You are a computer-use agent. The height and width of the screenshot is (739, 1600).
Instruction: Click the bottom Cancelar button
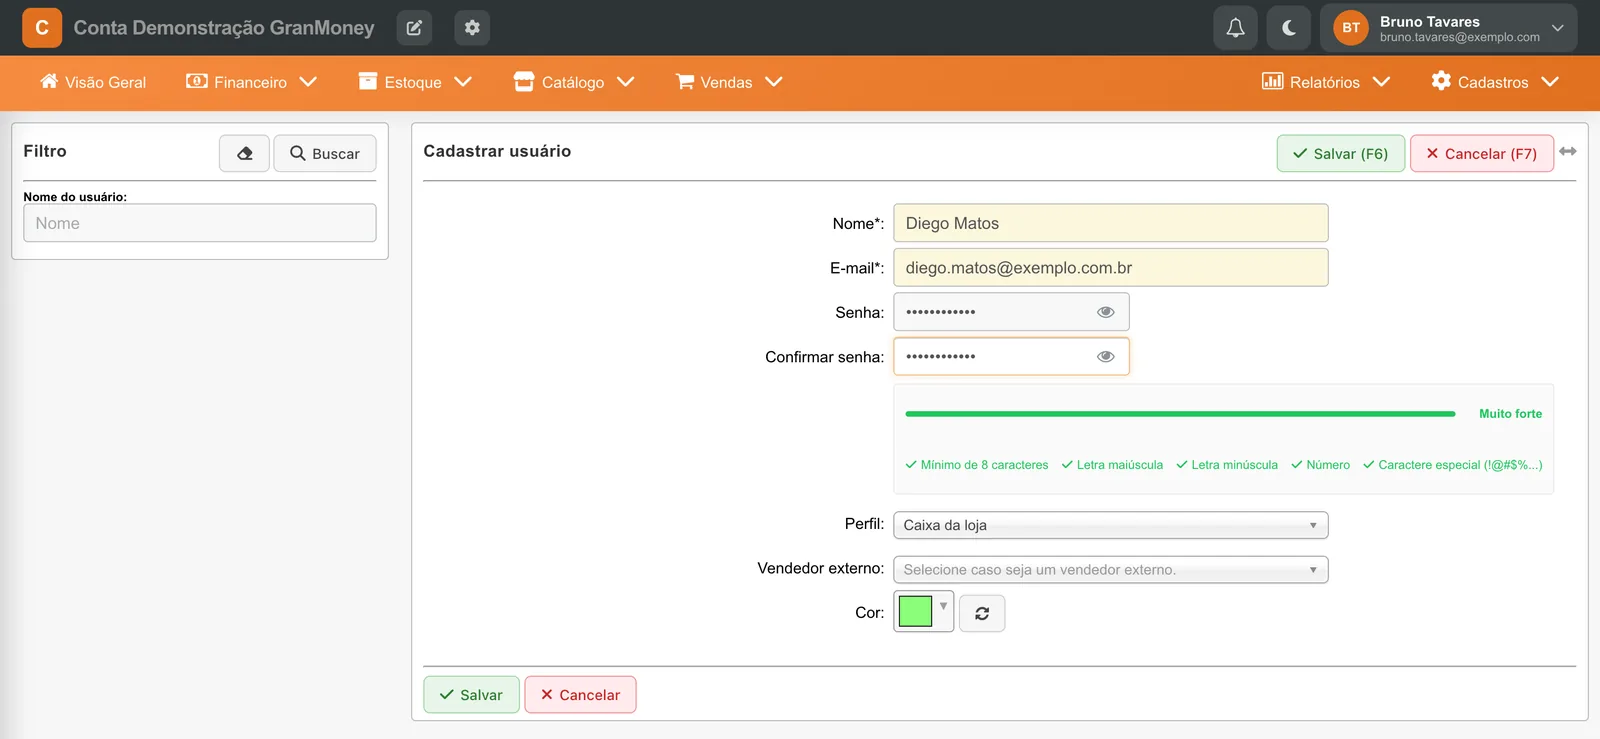[x=580, y=695]
